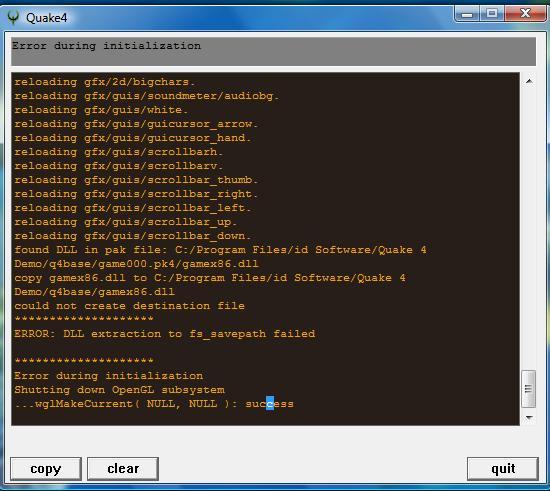Quit the application via quit button
Viewport: 550px width, 491px height.
[503, 469]
